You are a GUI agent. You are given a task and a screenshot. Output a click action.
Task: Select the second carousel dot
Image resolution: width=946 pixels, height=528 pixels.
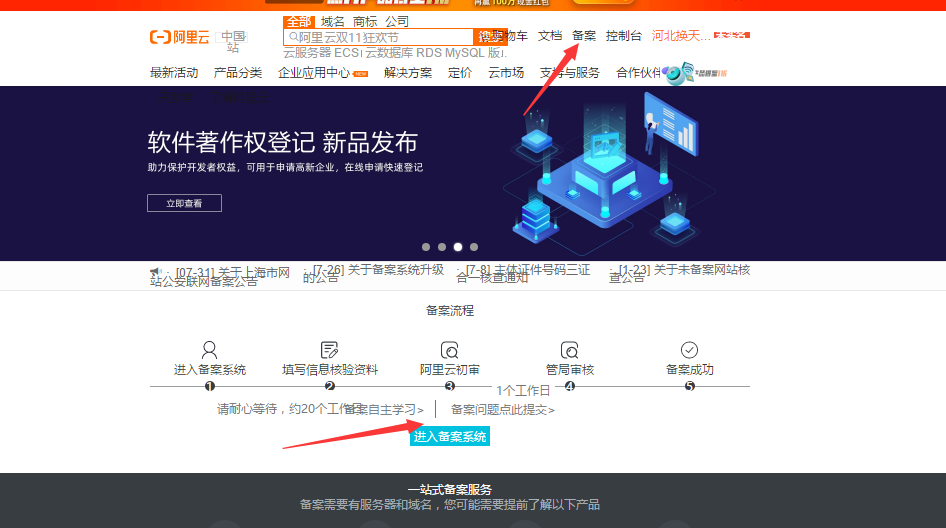pos(442,247)
